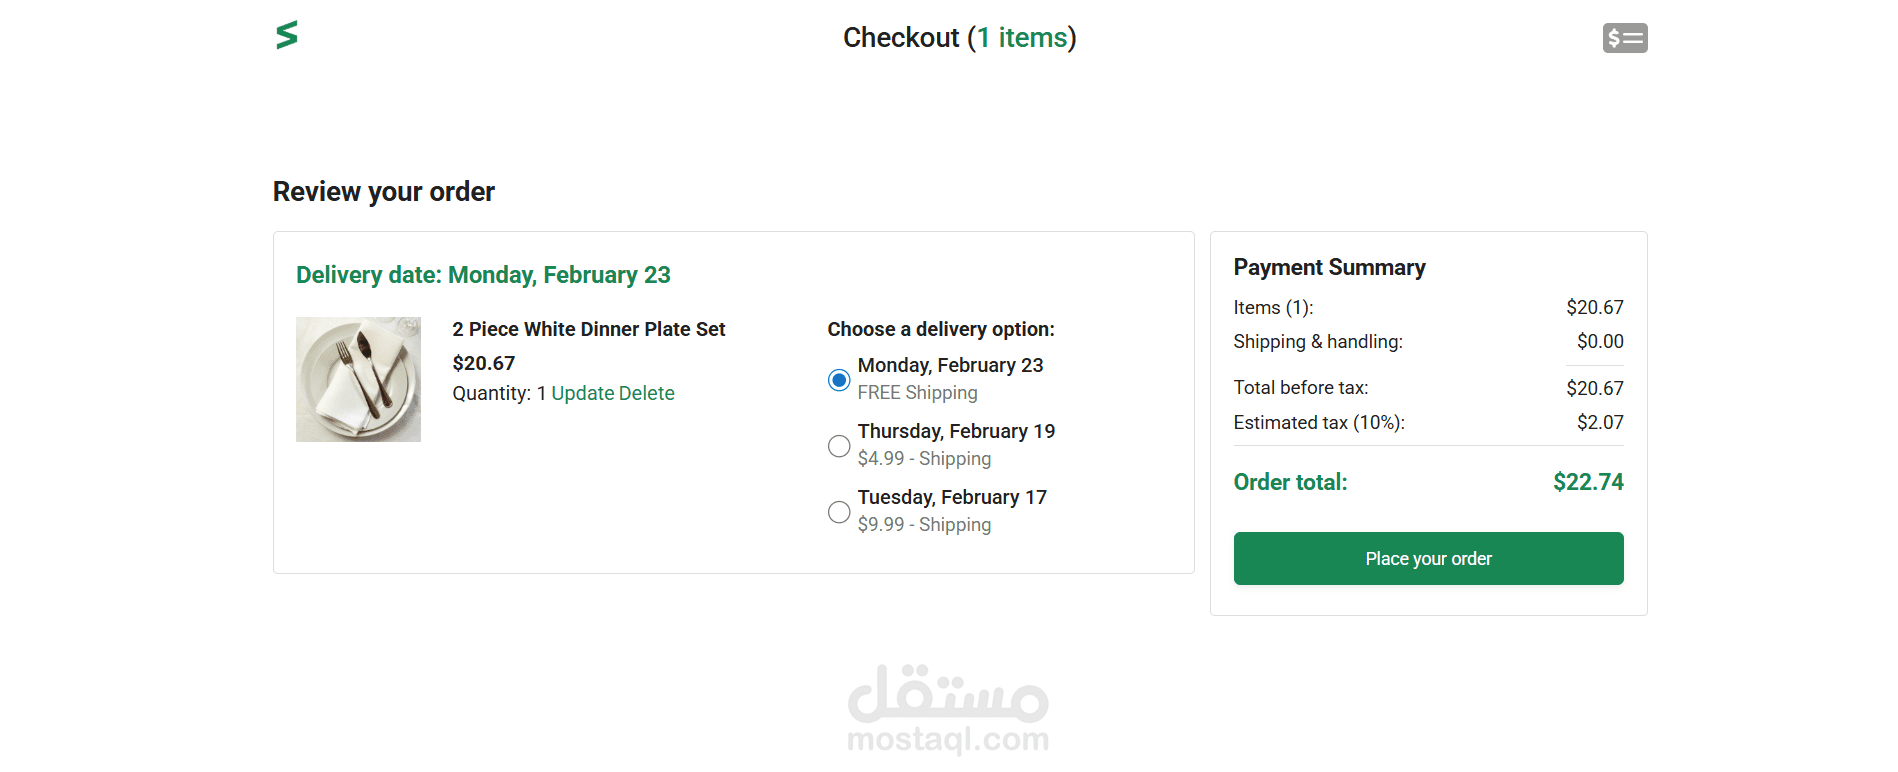Image resolution: width=1898 pixels, height=772 pixels.
Task: Click the $22.74 order total amount
Action: pos(1587,482)
